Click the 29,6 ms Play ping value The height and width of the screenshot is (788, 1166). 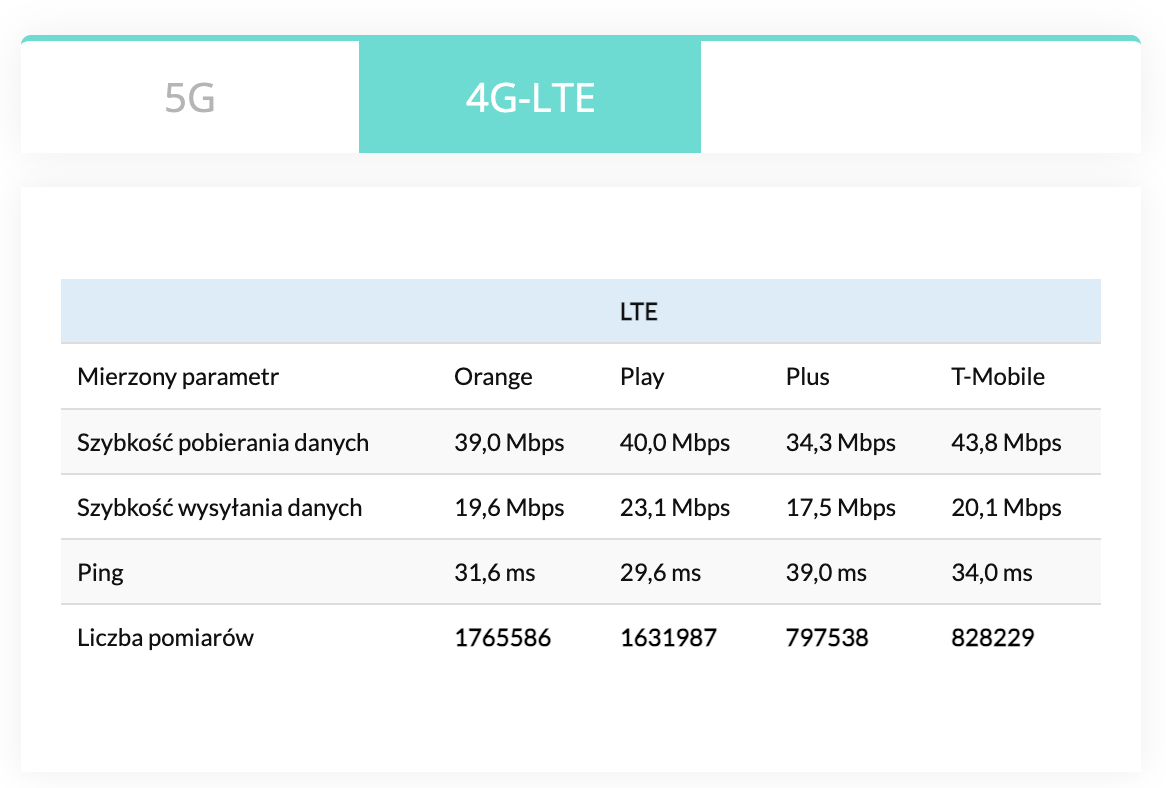(x=661, y=573)
